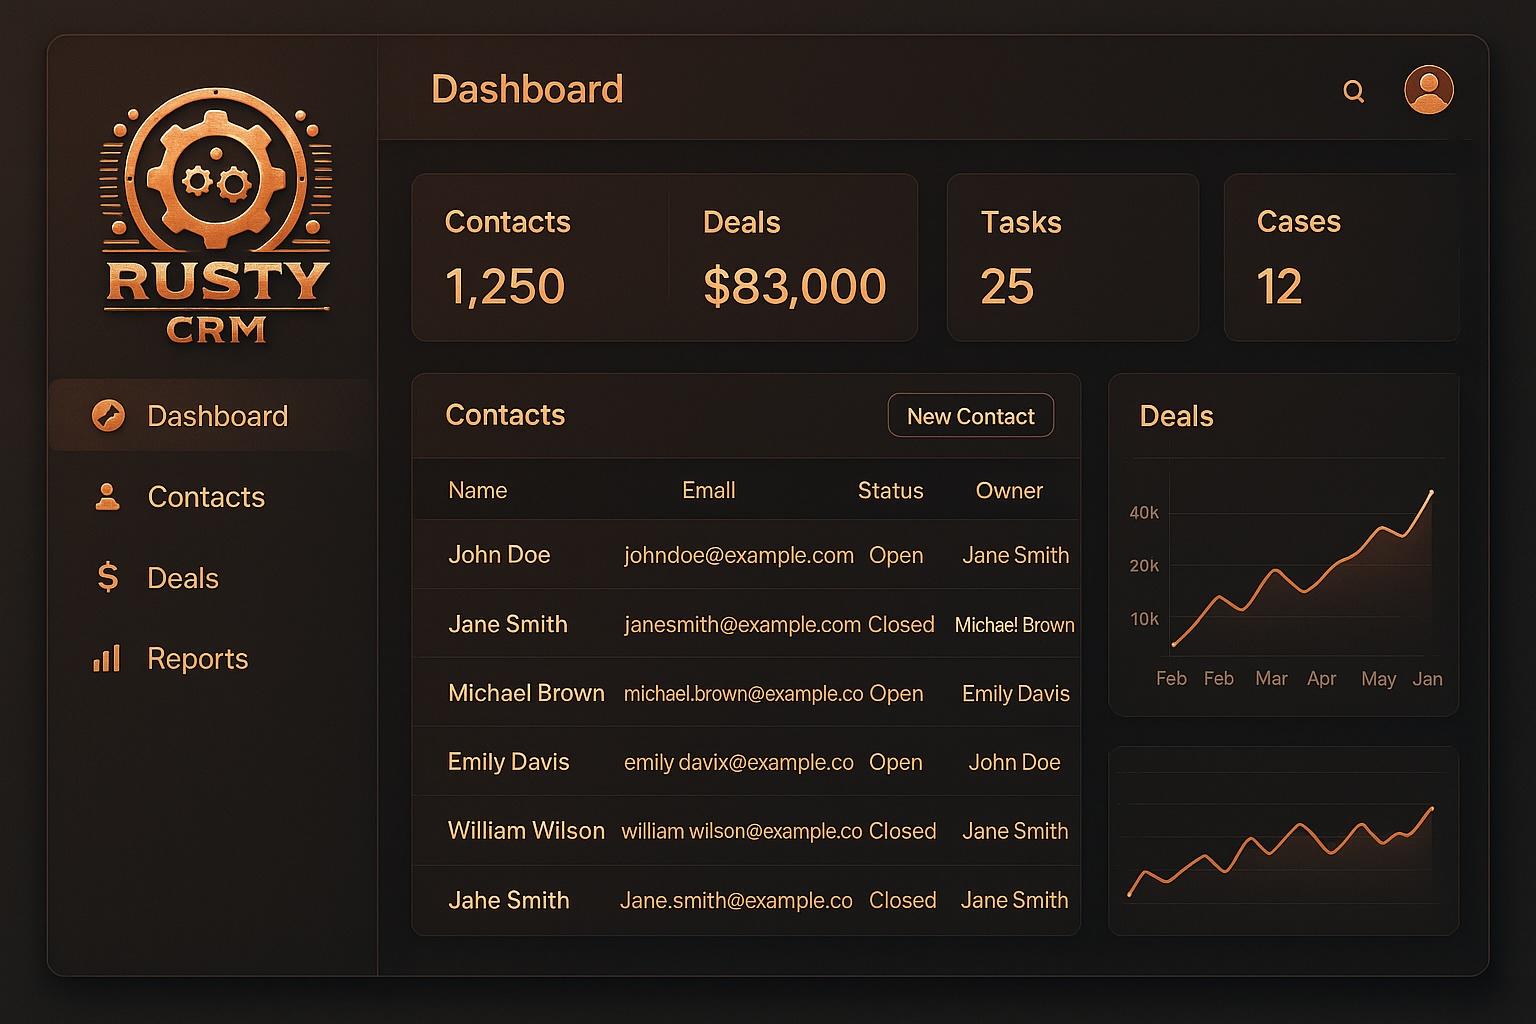Screen dimensions: 1536x1024
Task: Open johndoe@example.com email link
Action: tap(738, 555)
